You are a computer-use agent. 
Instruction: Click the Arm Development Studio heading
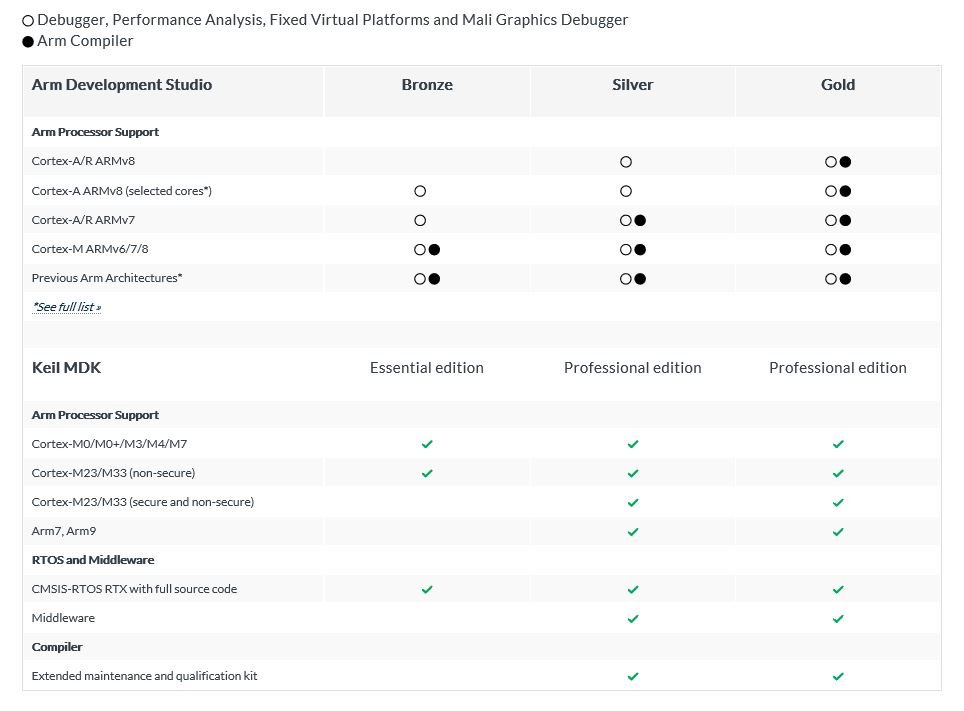point(122,84)
